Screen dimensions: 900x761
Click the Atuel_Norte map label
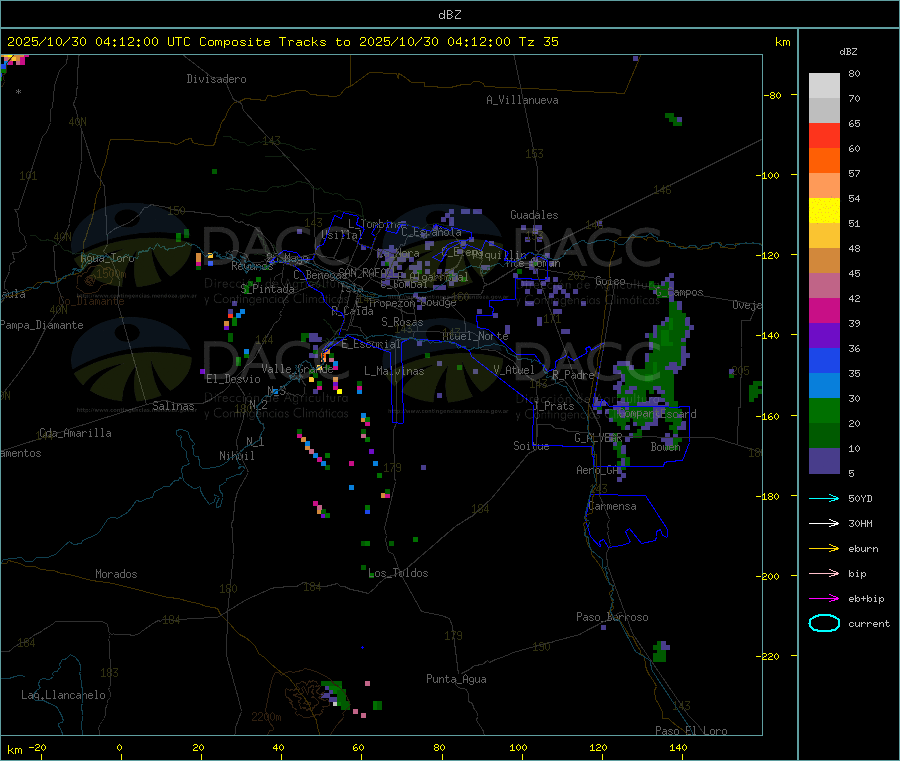(x=475, y=336)
